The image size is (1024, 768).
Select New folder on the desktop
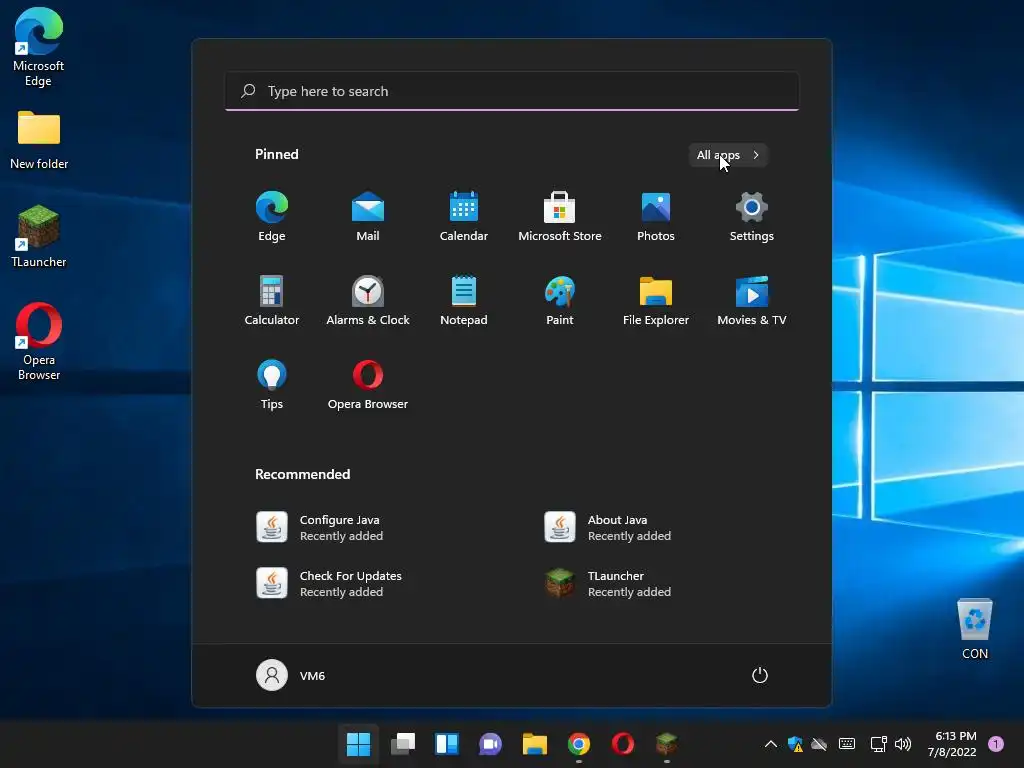[39, 140]
